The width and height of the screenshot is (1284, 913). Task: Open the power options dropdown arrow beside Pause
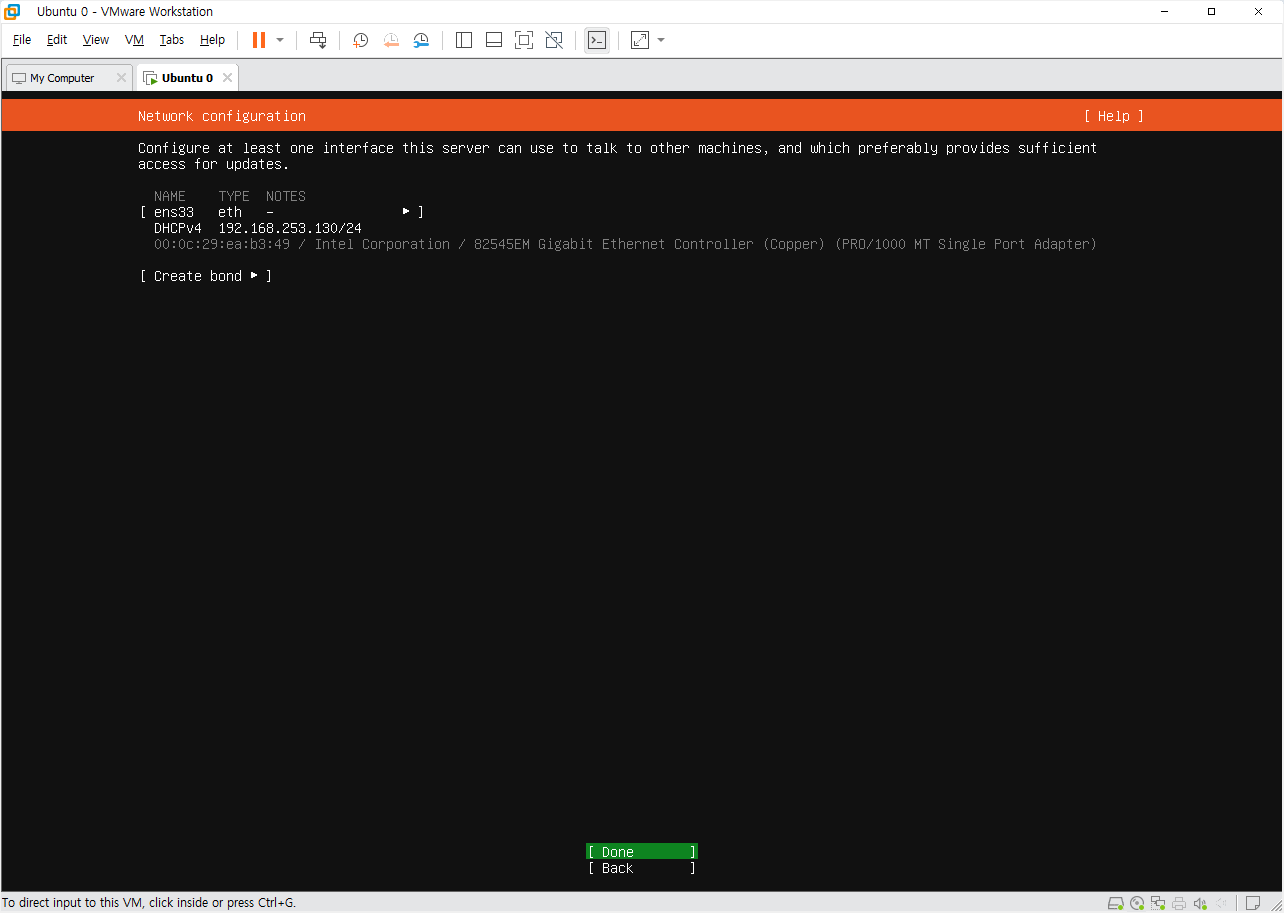[280, 40]
